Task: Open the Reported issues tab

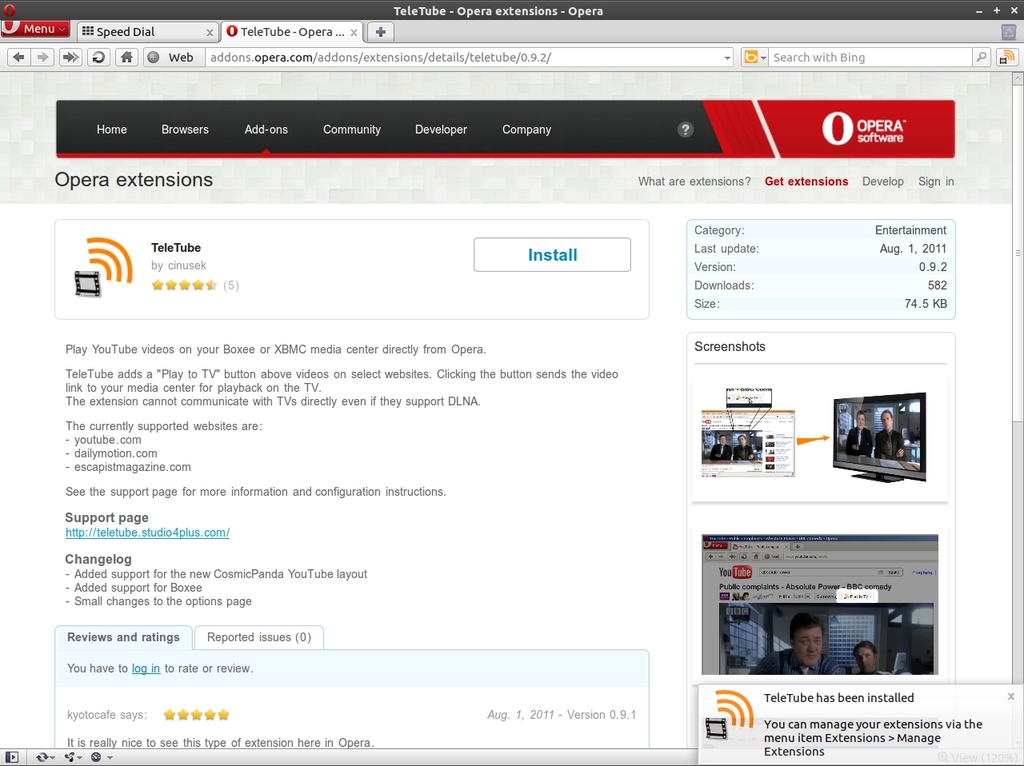Action: (x=259, y=637)
